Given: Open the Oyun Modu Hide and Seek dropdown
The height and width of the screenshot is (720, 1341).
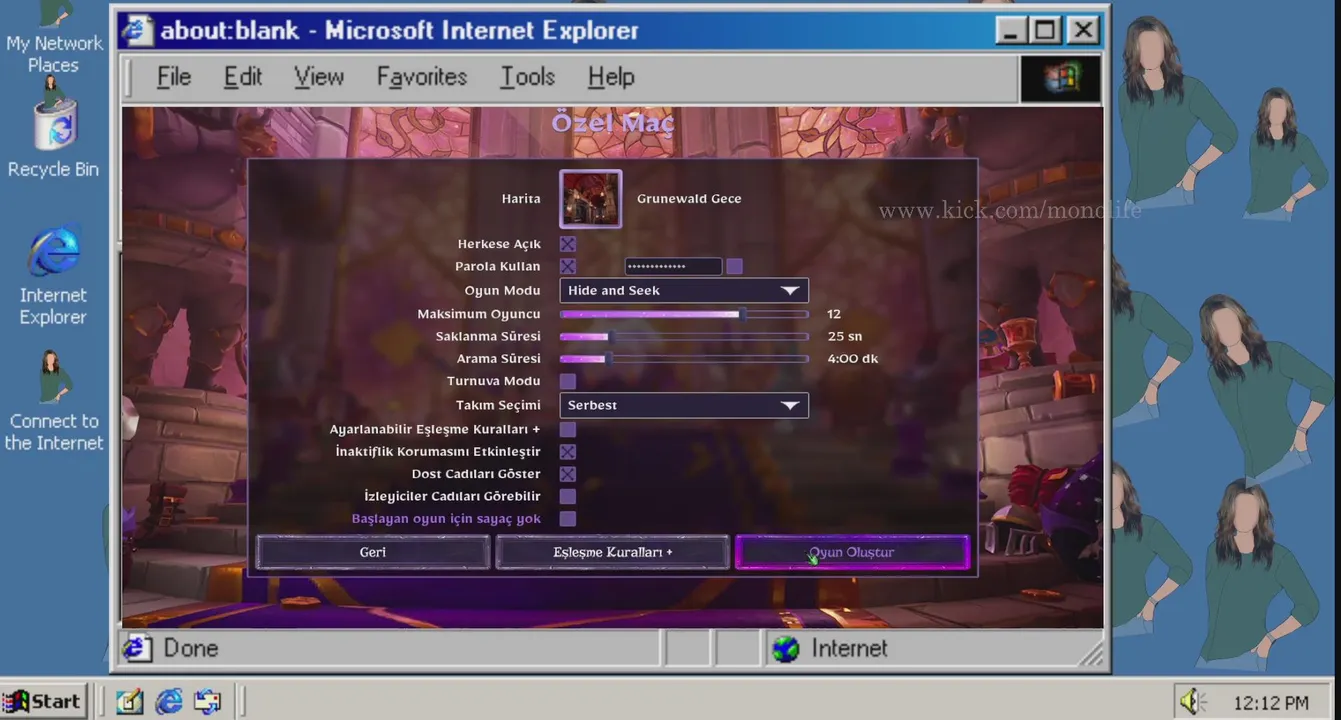Looking at the screenshot, I should tap(684, 291).
